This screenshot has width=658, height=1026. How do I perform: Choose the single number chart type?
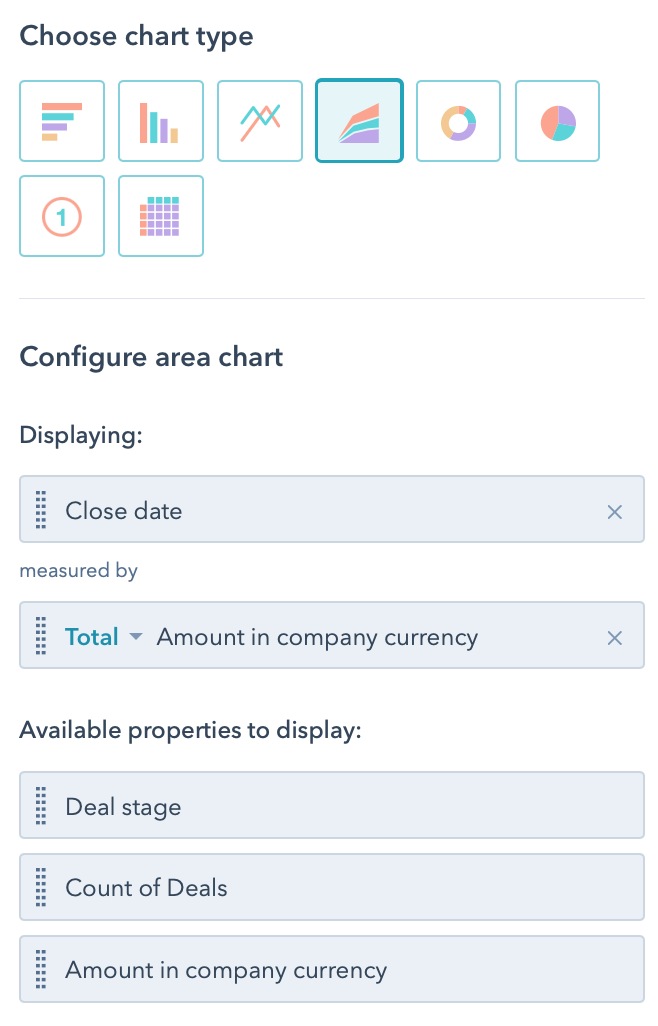[x=61, y=215]
